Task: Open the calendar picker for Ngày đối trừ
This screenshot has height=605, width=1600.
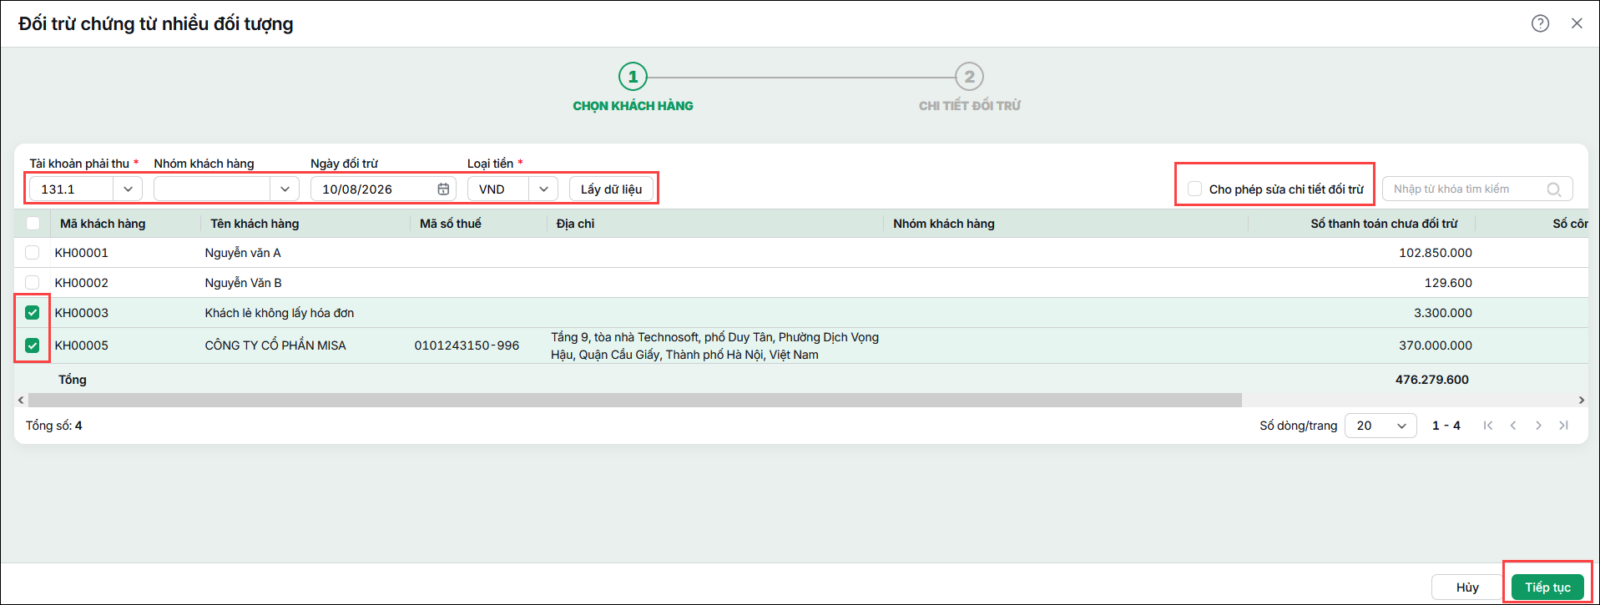Action: click(443, 189)
